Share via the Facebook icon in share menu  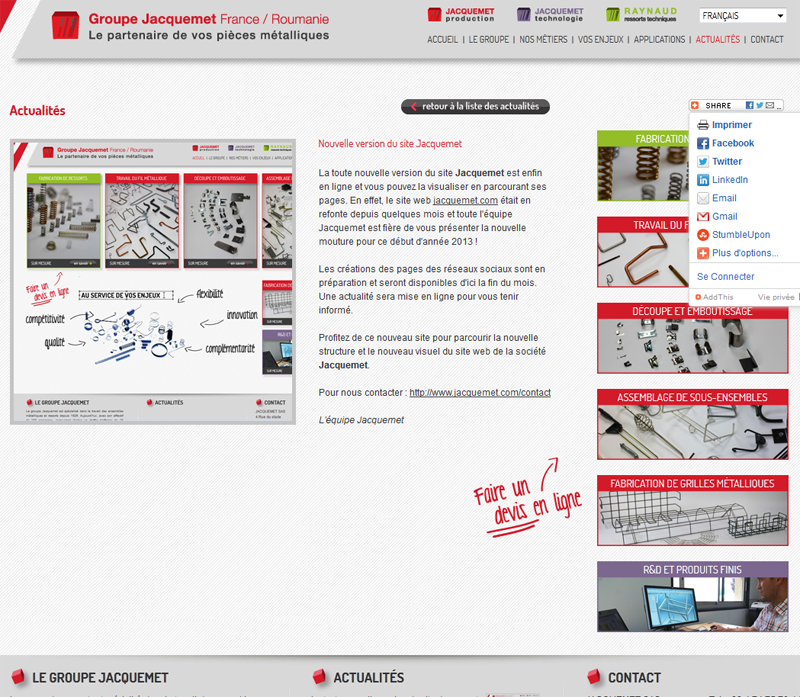tap(703, 143)
